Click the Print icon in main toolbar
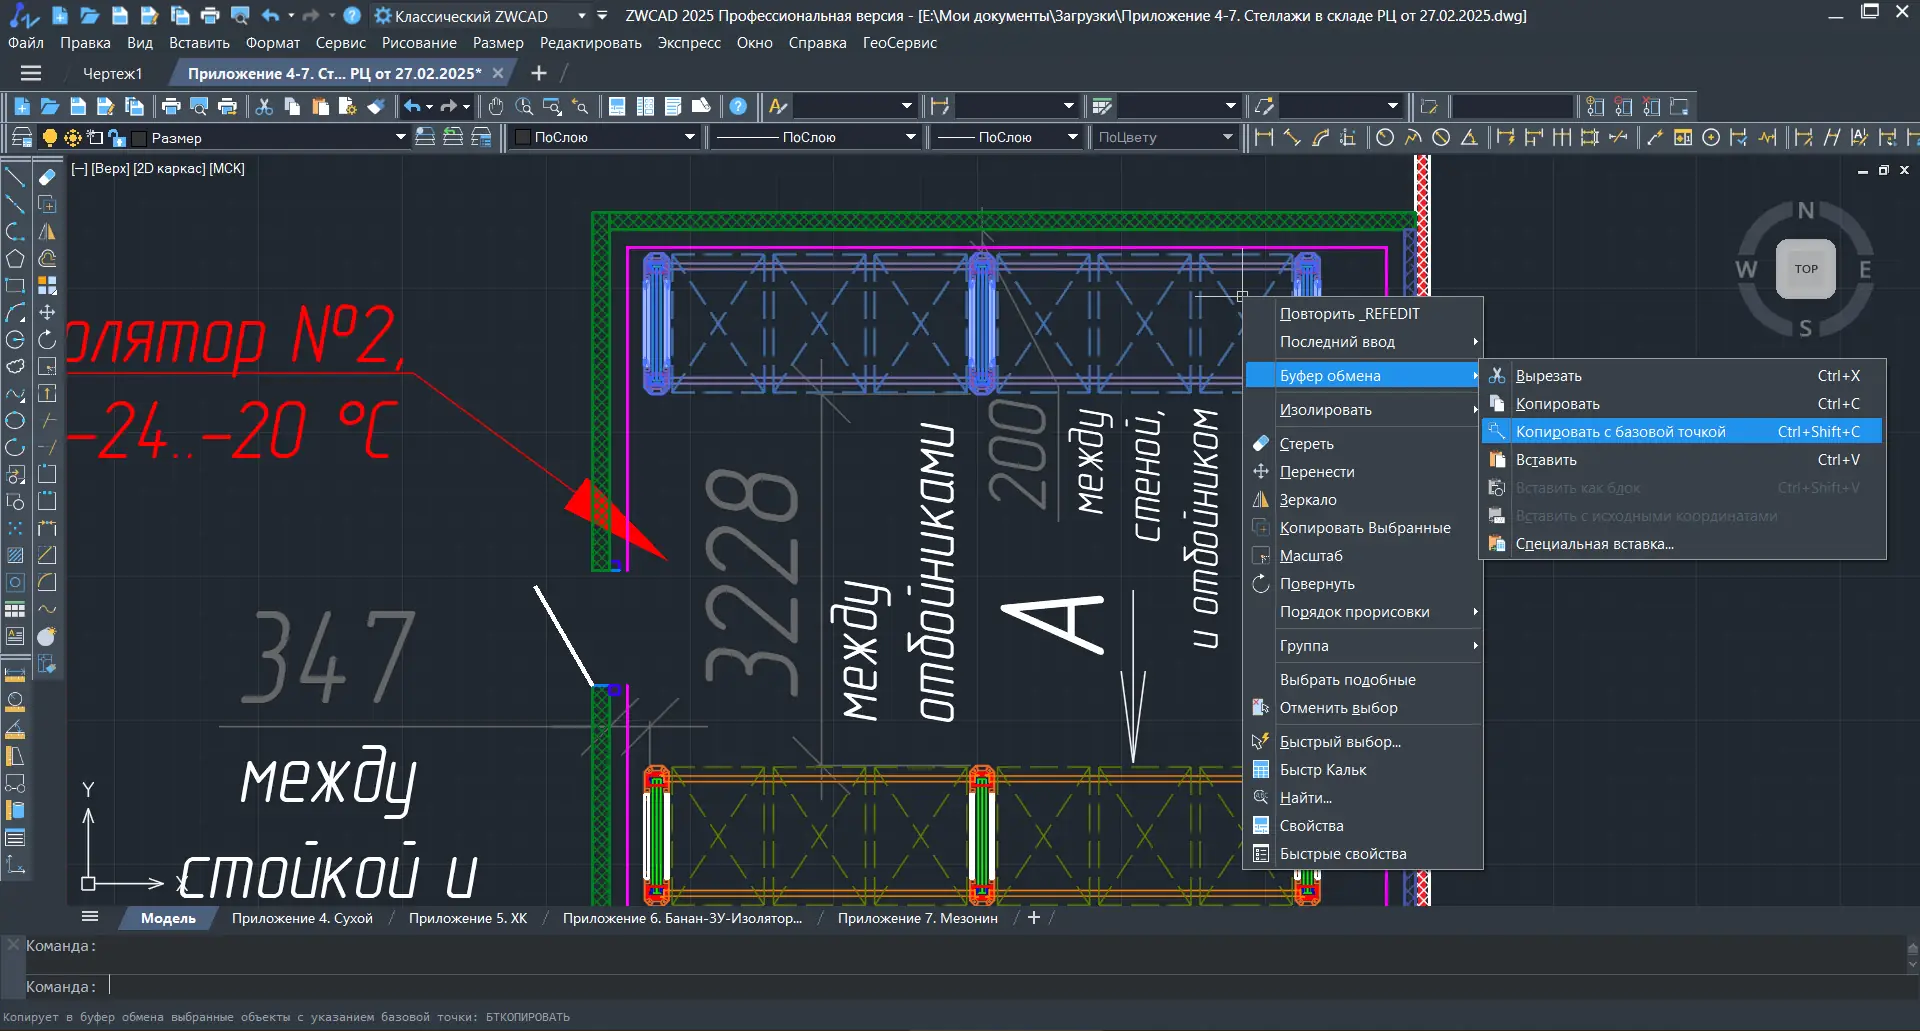1920x1031 pixels. point(171,106)
